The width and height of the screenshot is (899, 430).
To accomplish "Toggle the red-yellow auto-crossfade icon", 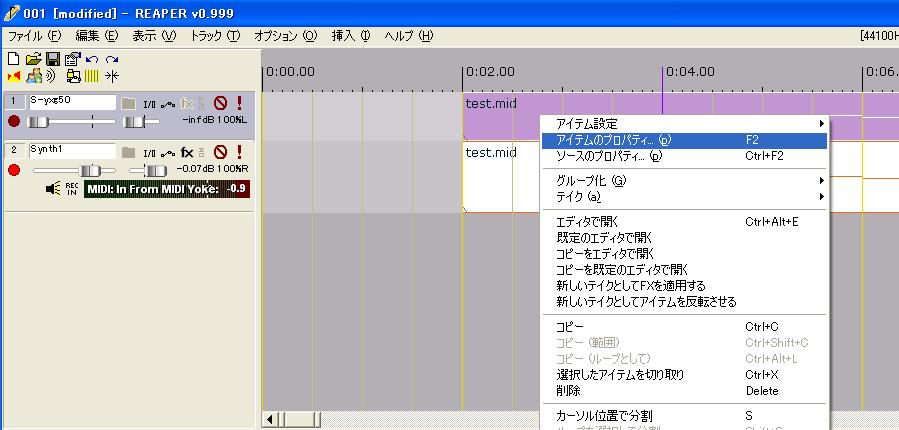I will (14, 76).
